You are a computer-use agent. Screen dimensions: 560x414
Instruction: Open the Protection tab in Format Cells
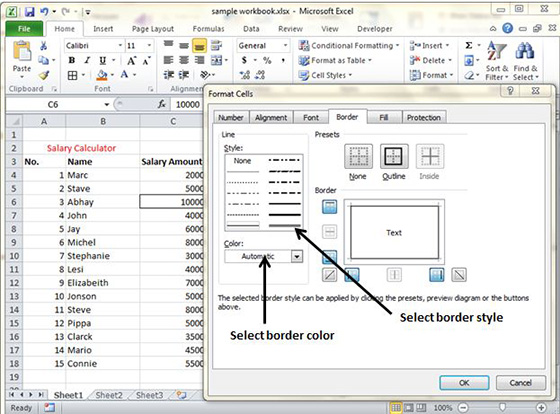424,118
